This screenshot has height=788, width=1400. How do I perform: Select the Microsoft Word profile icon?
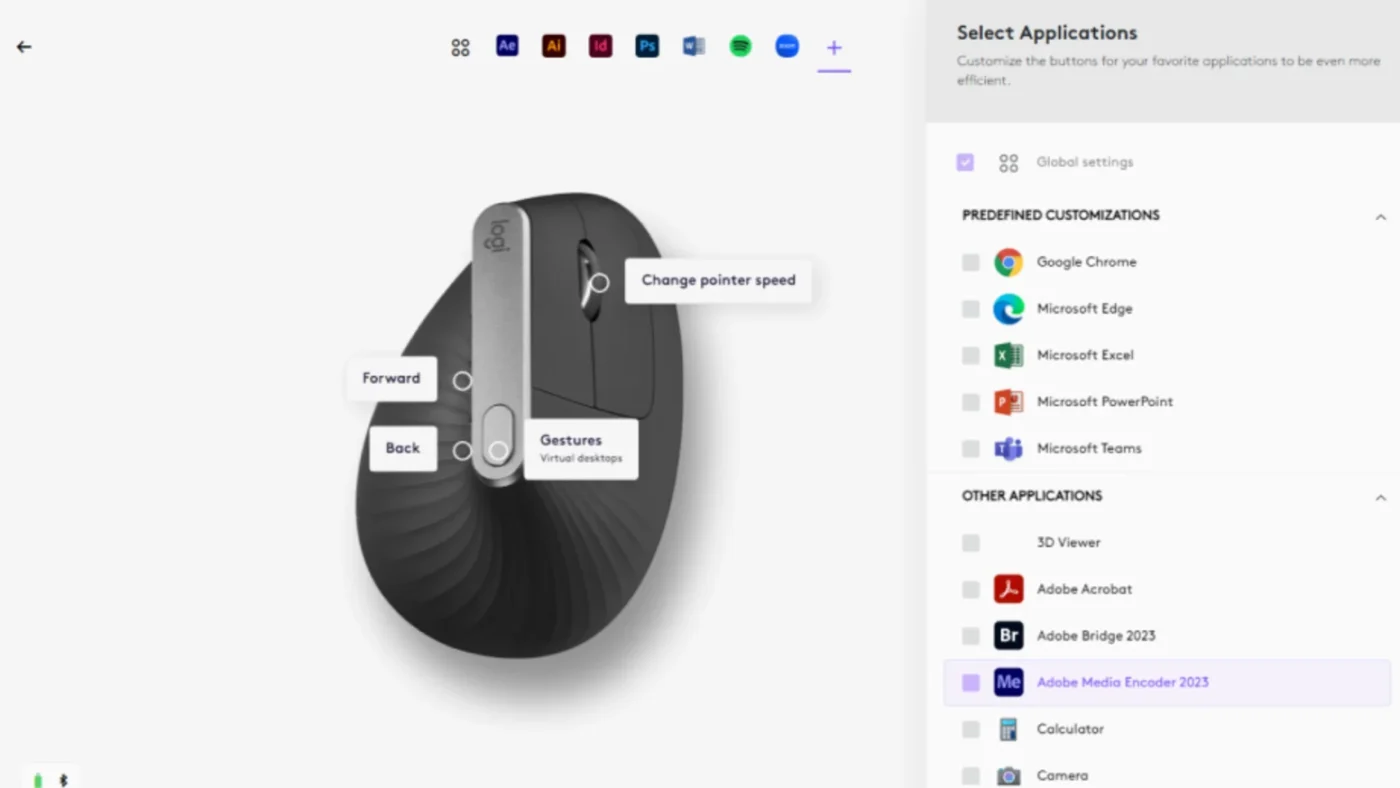pos(693,46)
